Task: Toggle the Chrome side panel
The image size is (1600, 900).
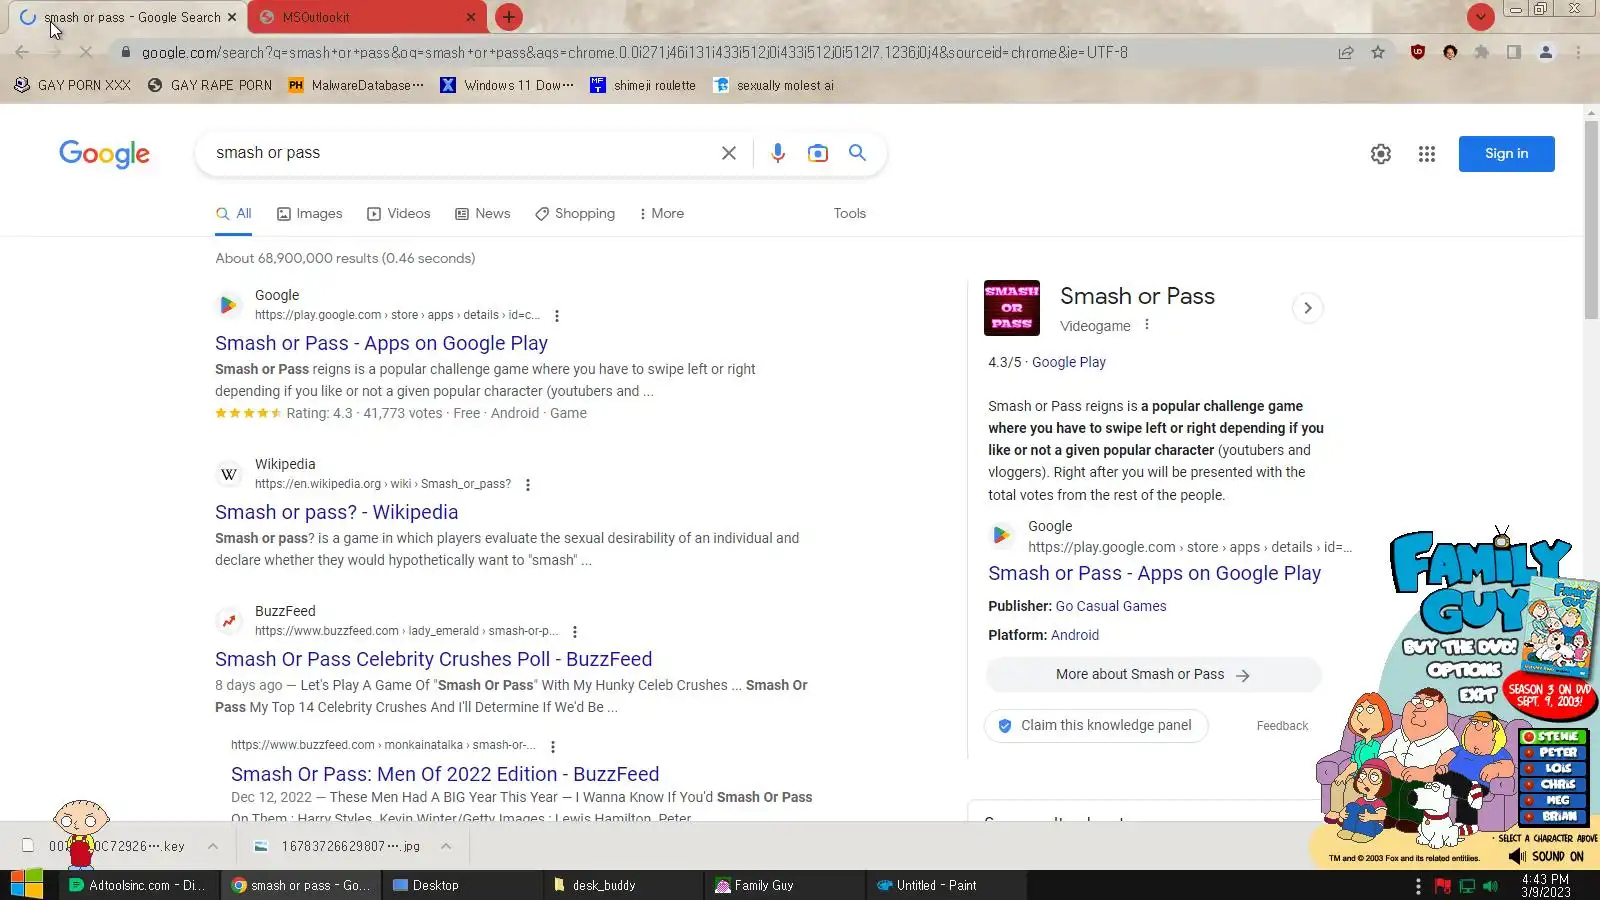Action: tap(1513, 52)
